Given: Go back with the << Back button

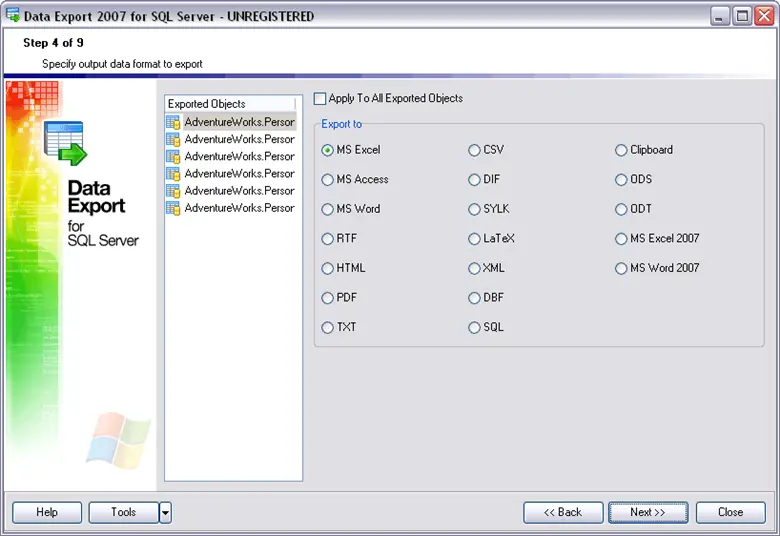Looking at the screenshot, I should (x=563, y=512).
